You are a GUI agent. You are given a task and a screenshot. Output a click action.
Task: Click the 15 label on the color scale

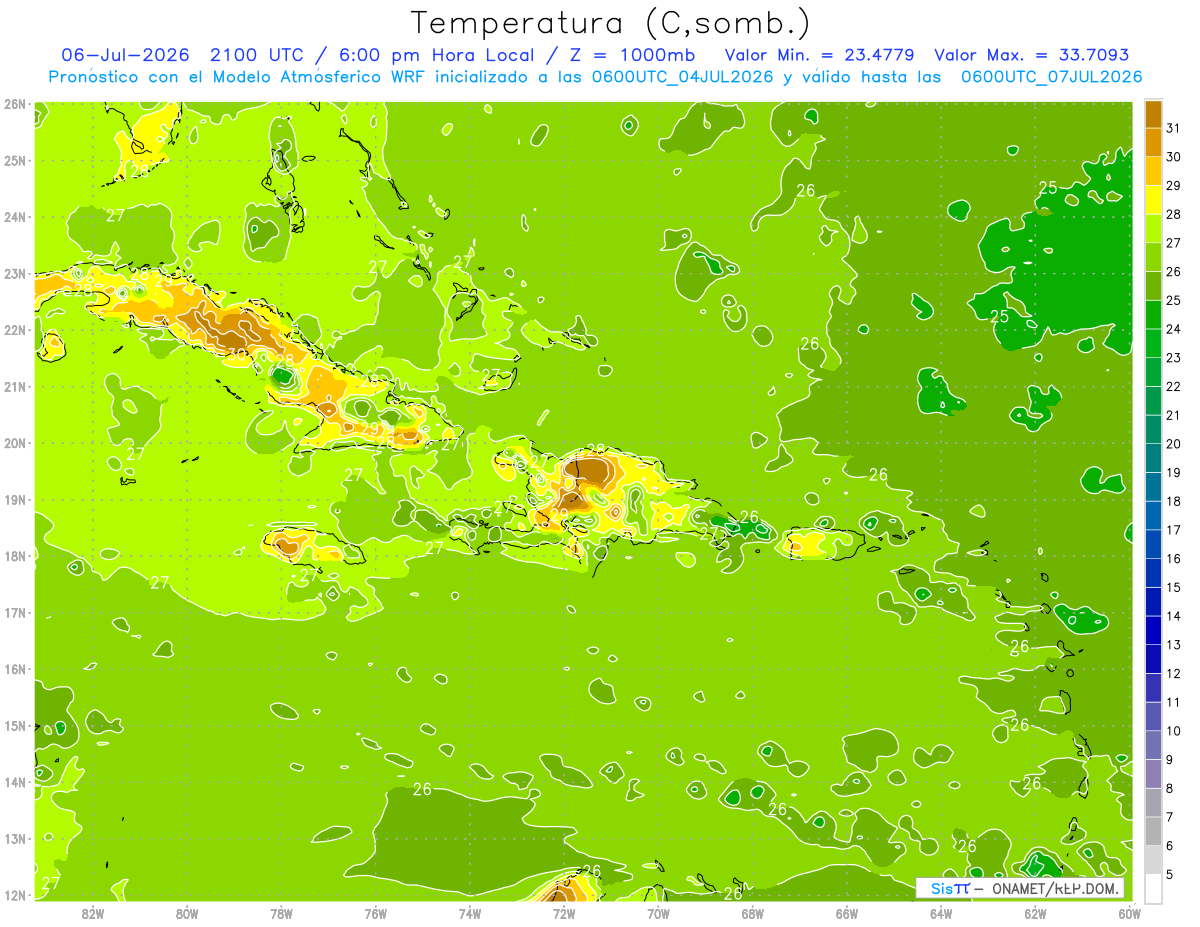(x=1173, y=588)
